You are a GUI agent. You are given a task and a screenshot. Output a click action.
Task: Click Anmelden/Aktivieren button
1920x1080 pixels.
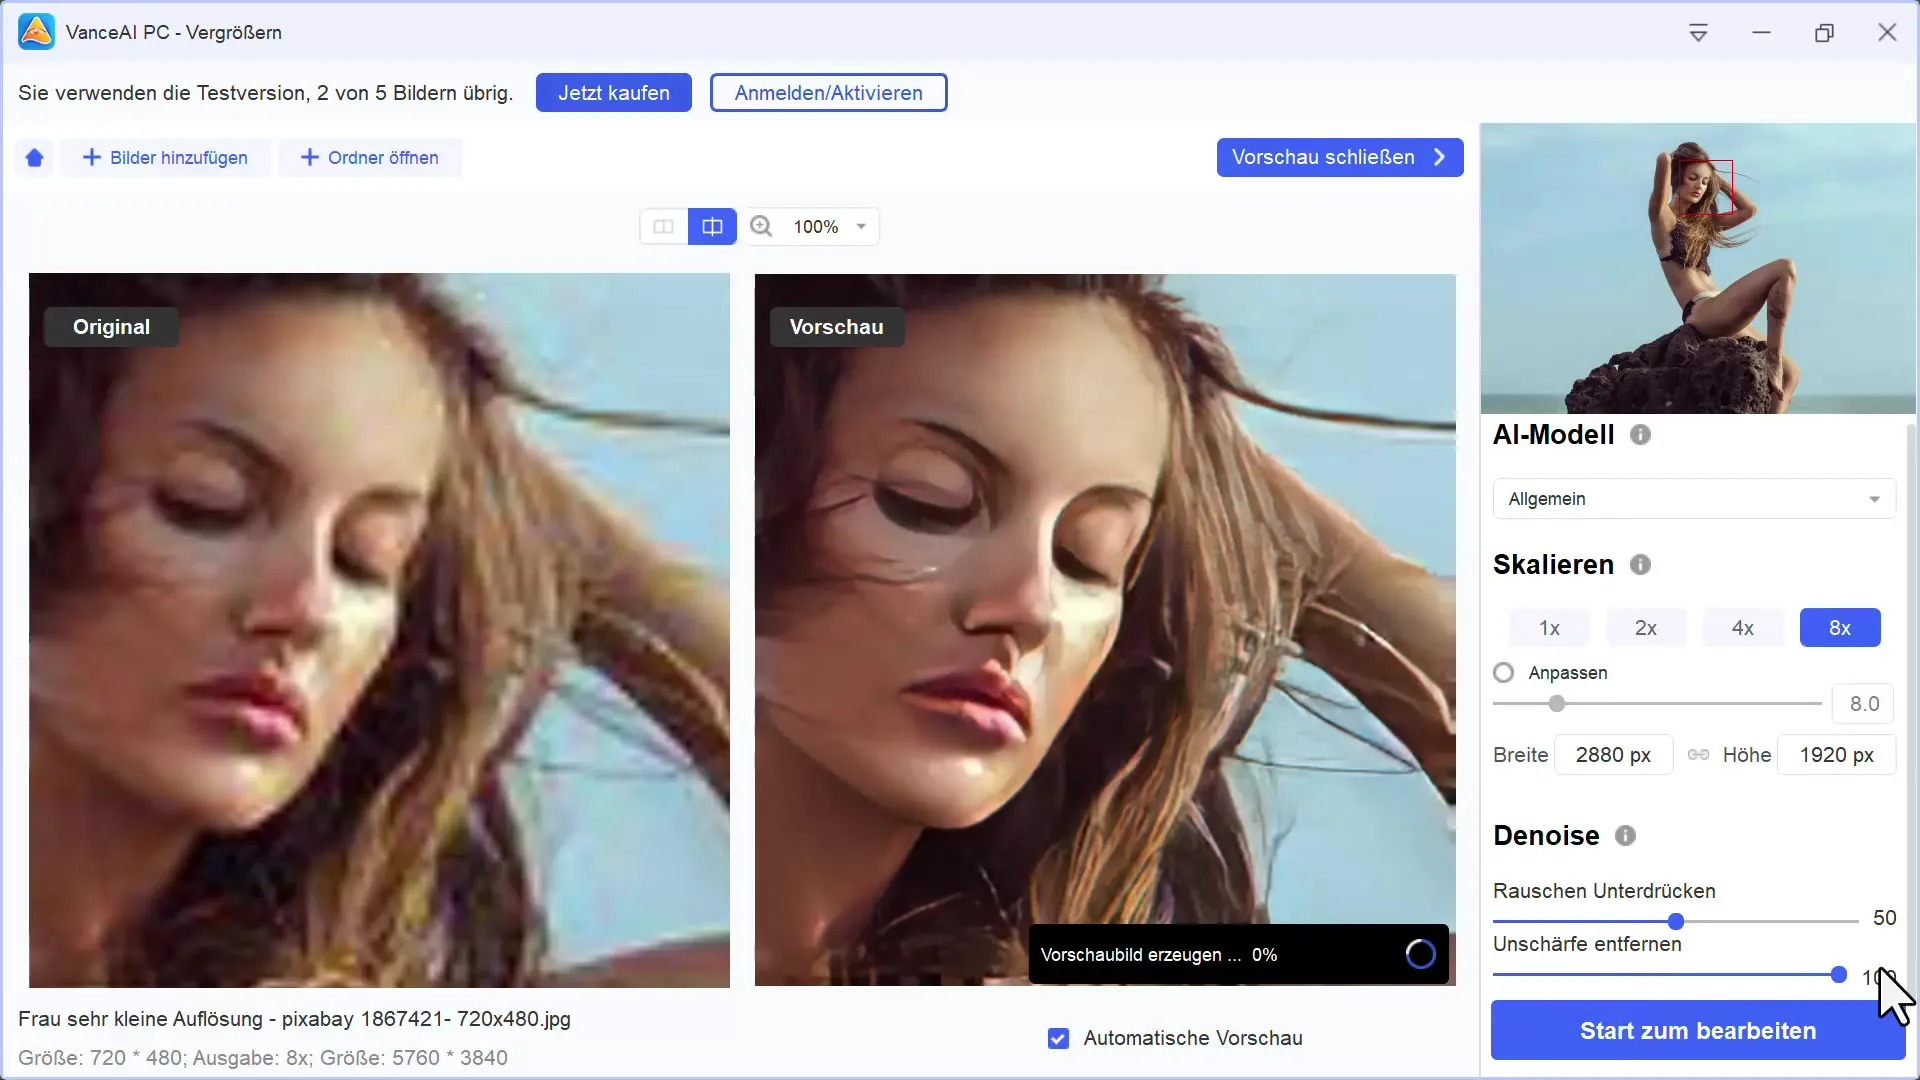point(828,93)
